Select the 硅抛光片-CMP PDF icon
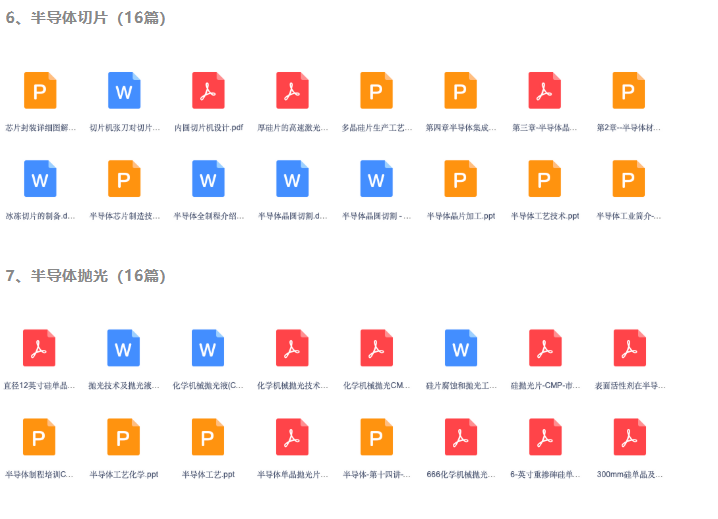The width and height of the screenshot is (718, 519). tap(544, 348)
